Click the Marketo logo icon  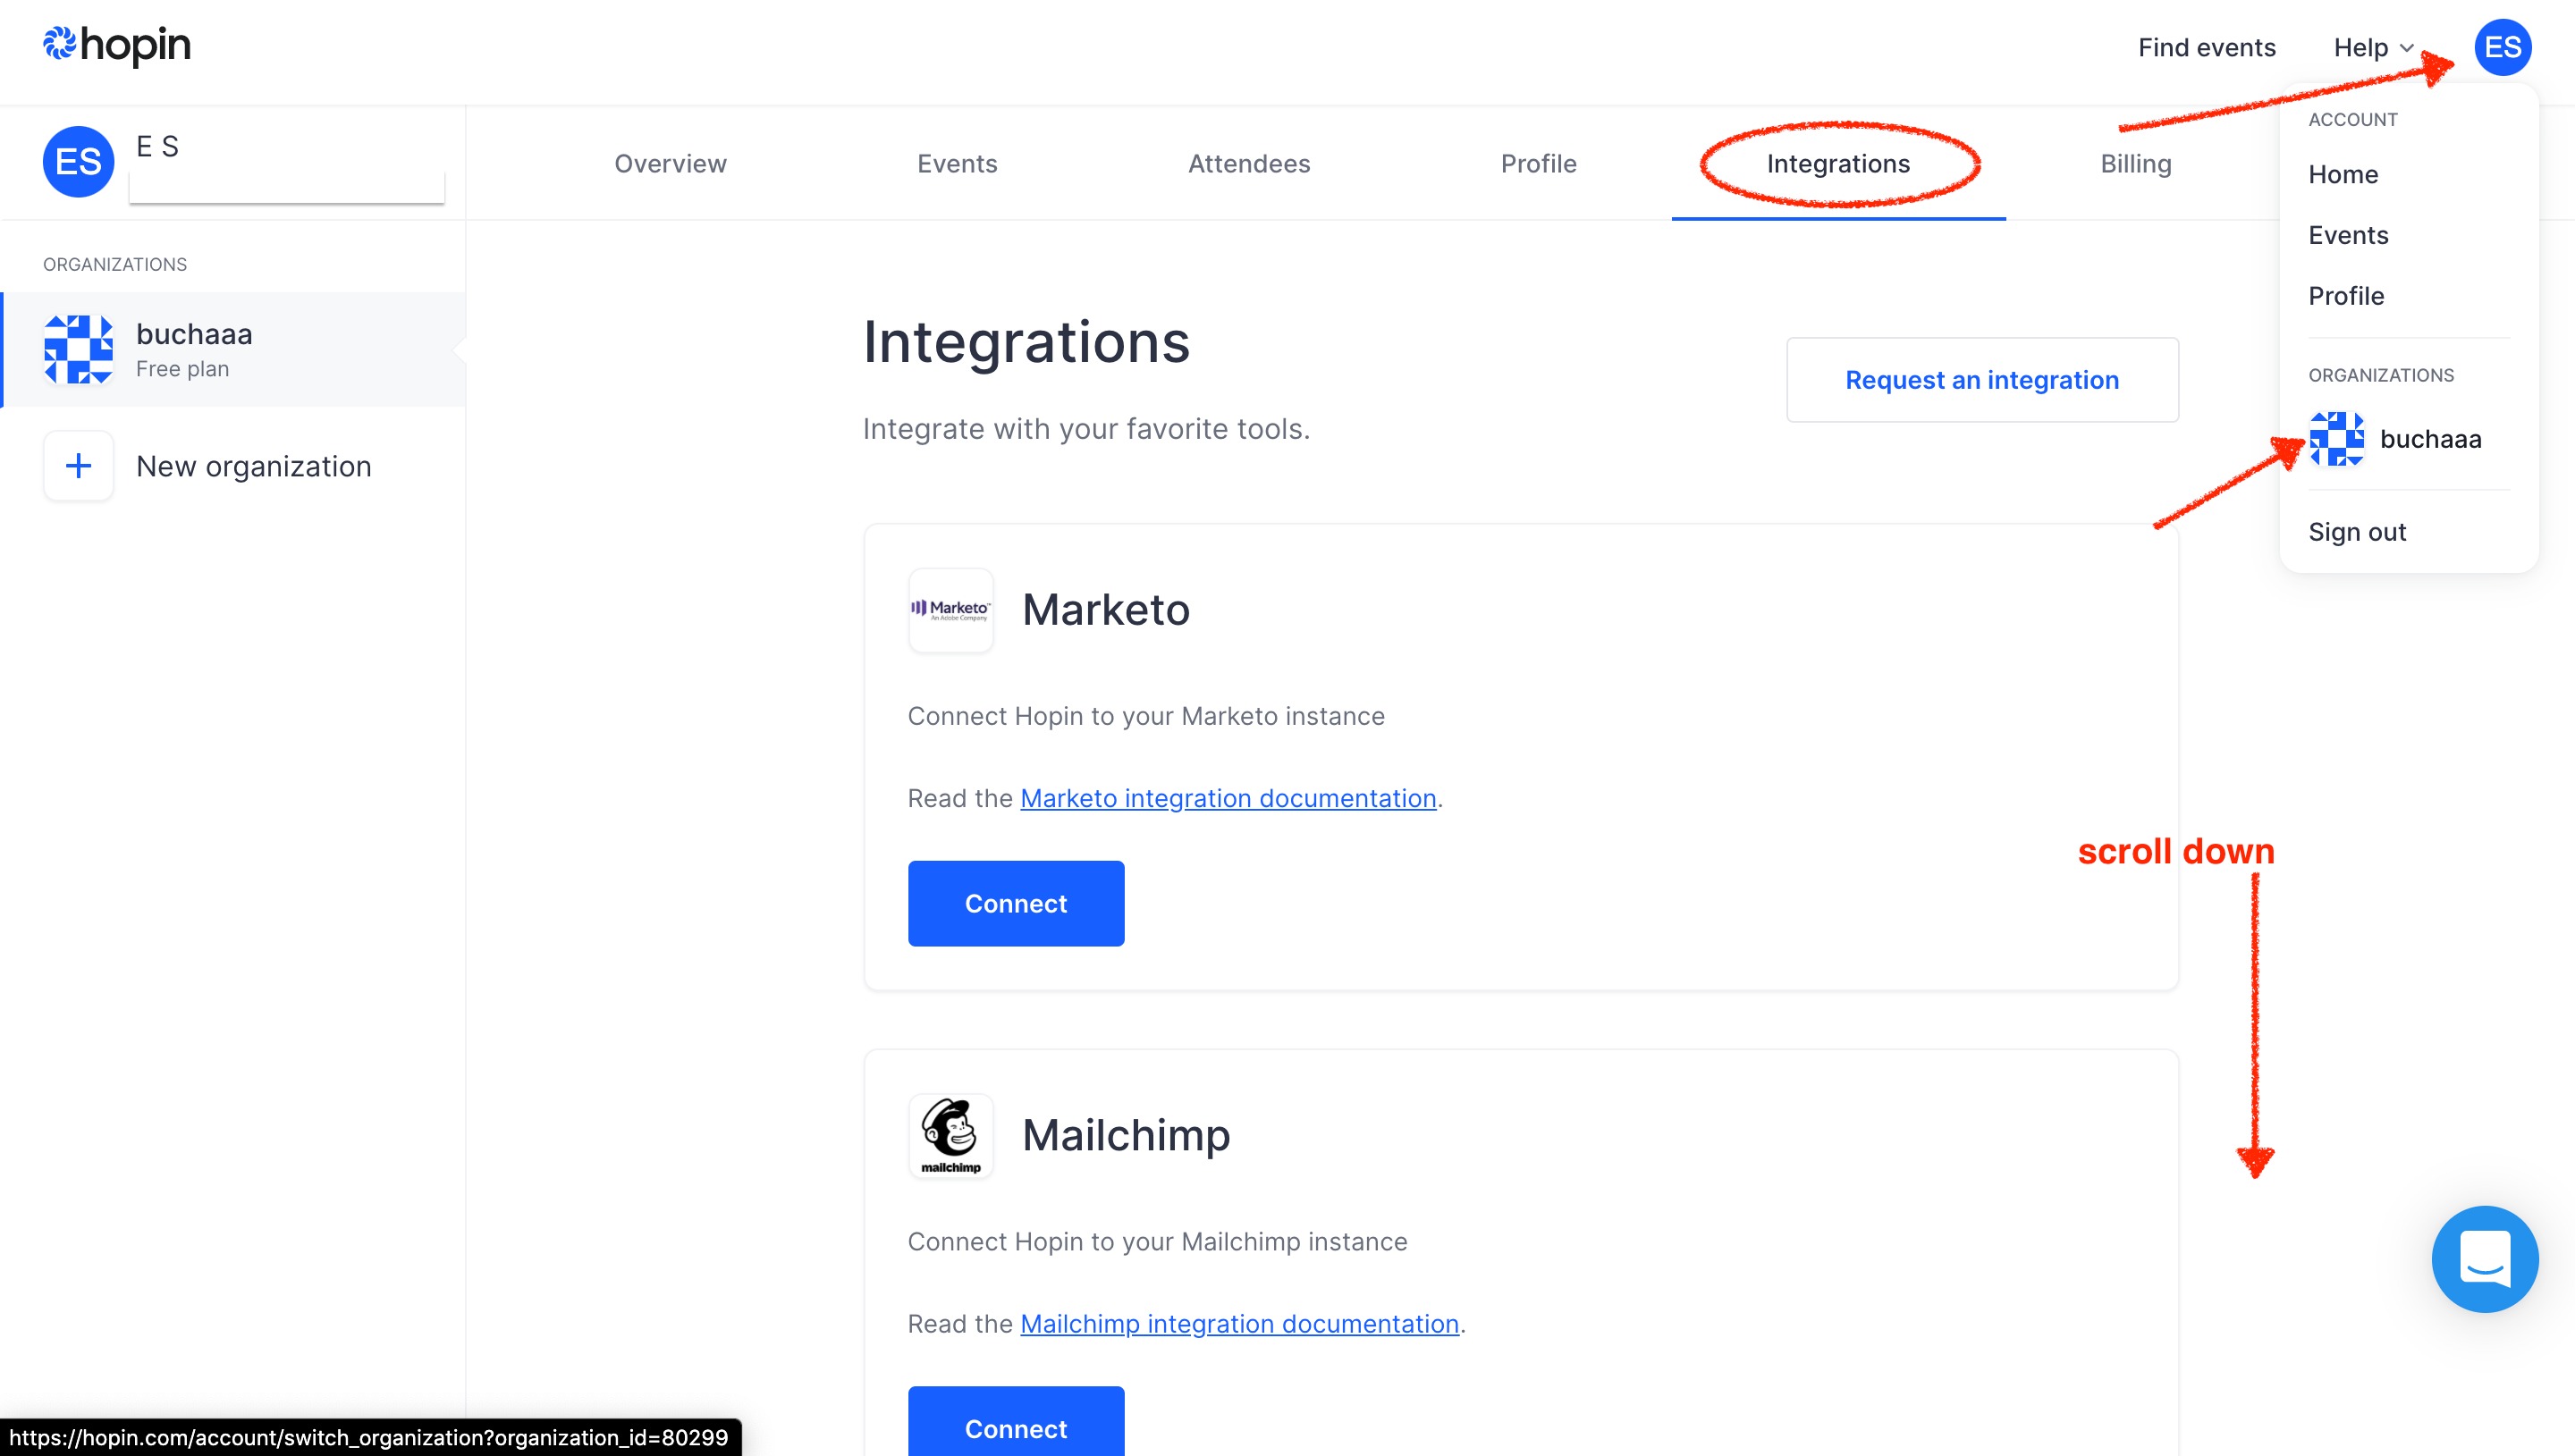950,610
